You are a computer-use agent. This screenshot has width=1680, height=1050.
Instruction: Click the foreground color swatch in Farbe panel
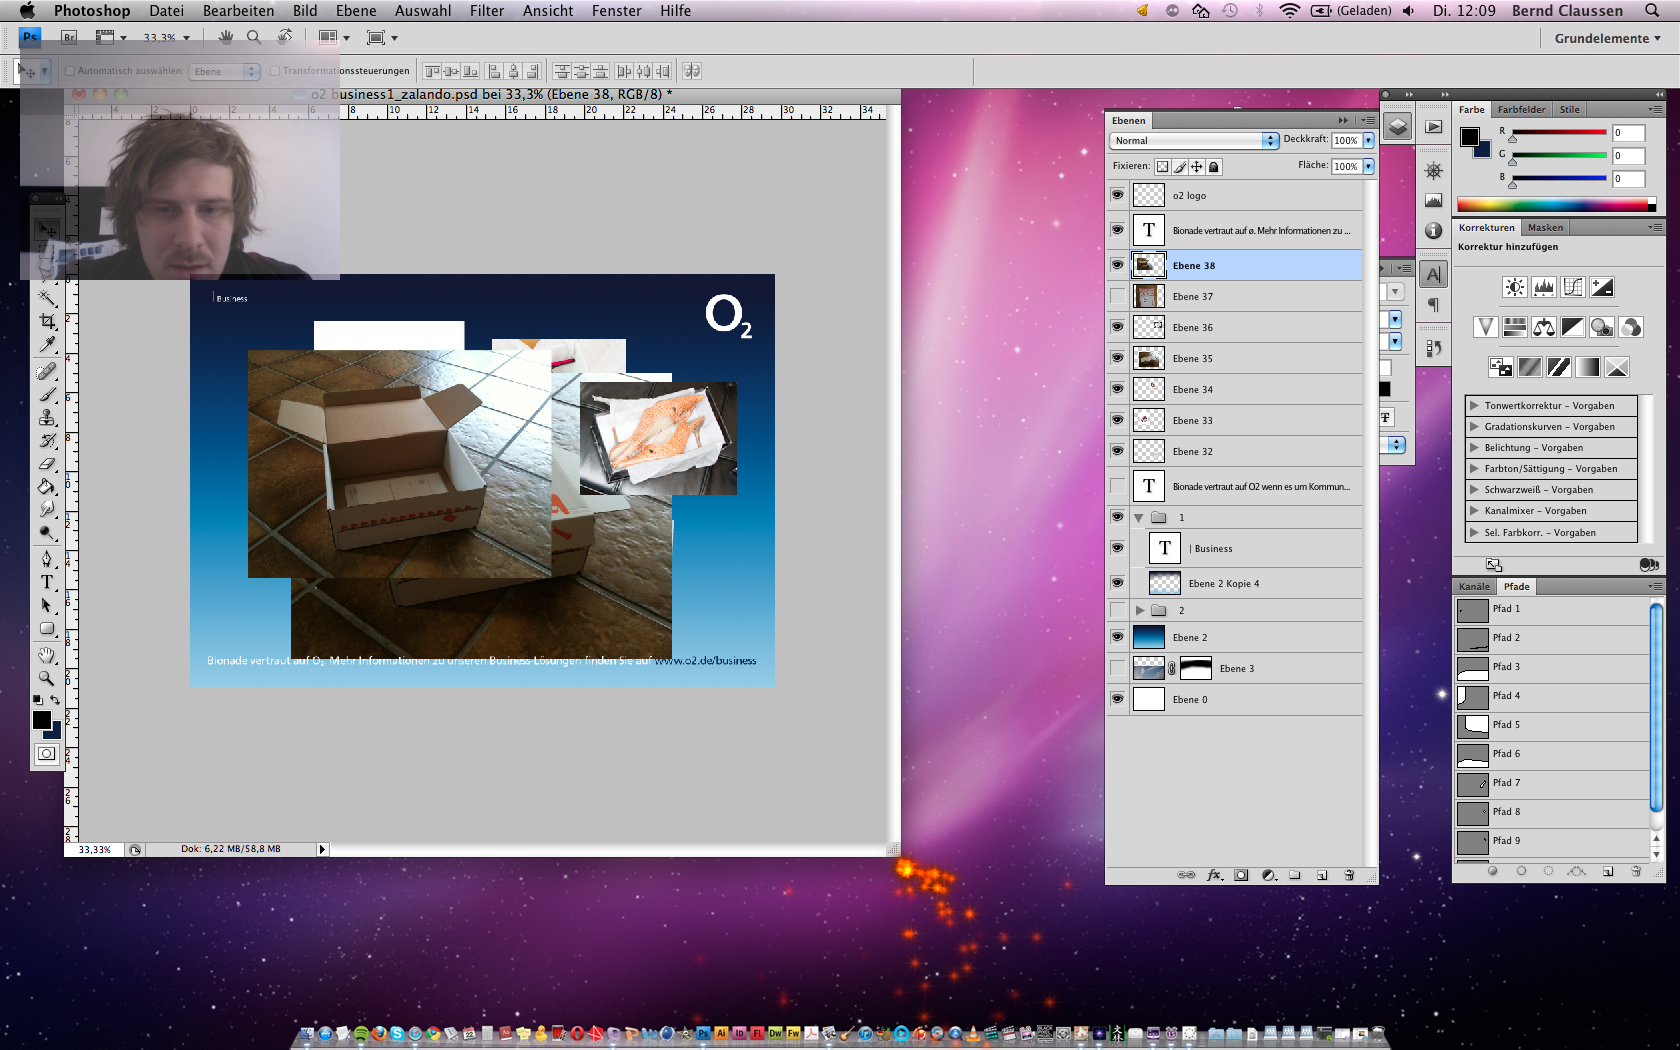[x=1469, y=137]
